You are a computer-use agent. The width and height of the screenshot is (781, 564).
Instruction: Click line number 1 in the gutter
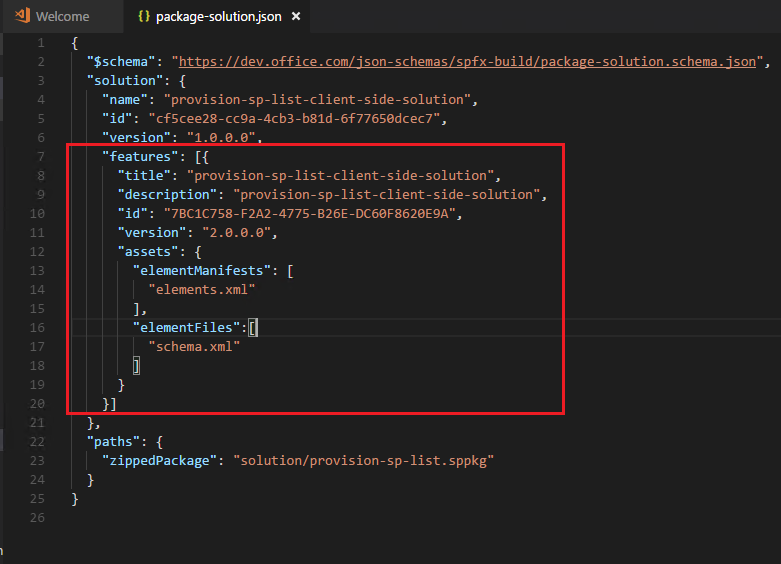(41, 43)
